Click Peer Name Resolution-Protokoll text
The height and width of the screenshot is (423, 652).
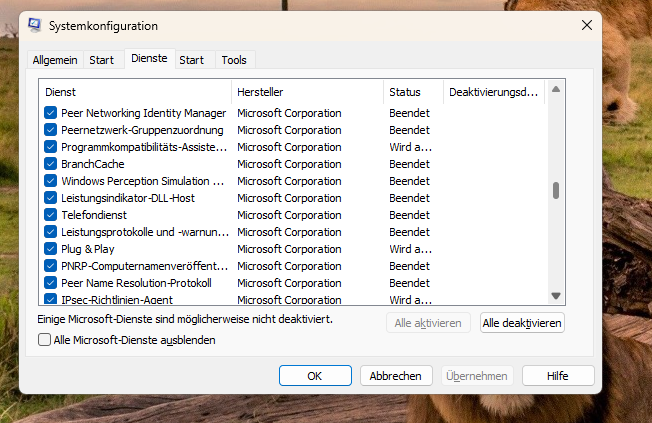click(x=136, y=283)
